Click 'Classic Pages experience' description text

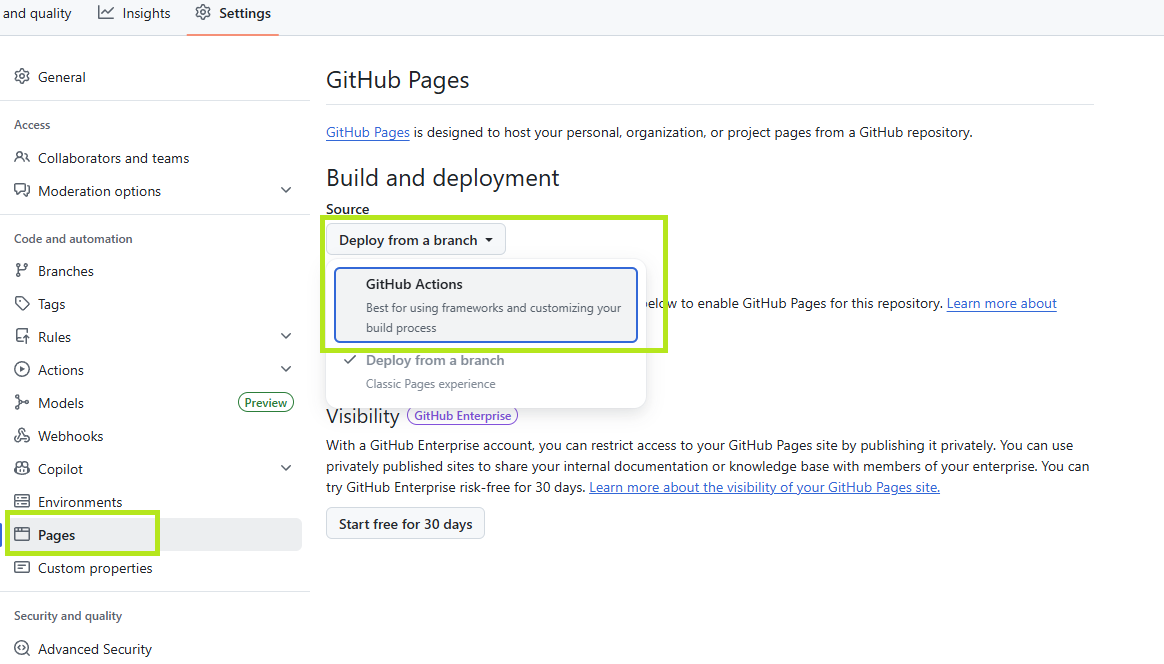point(431,384)
